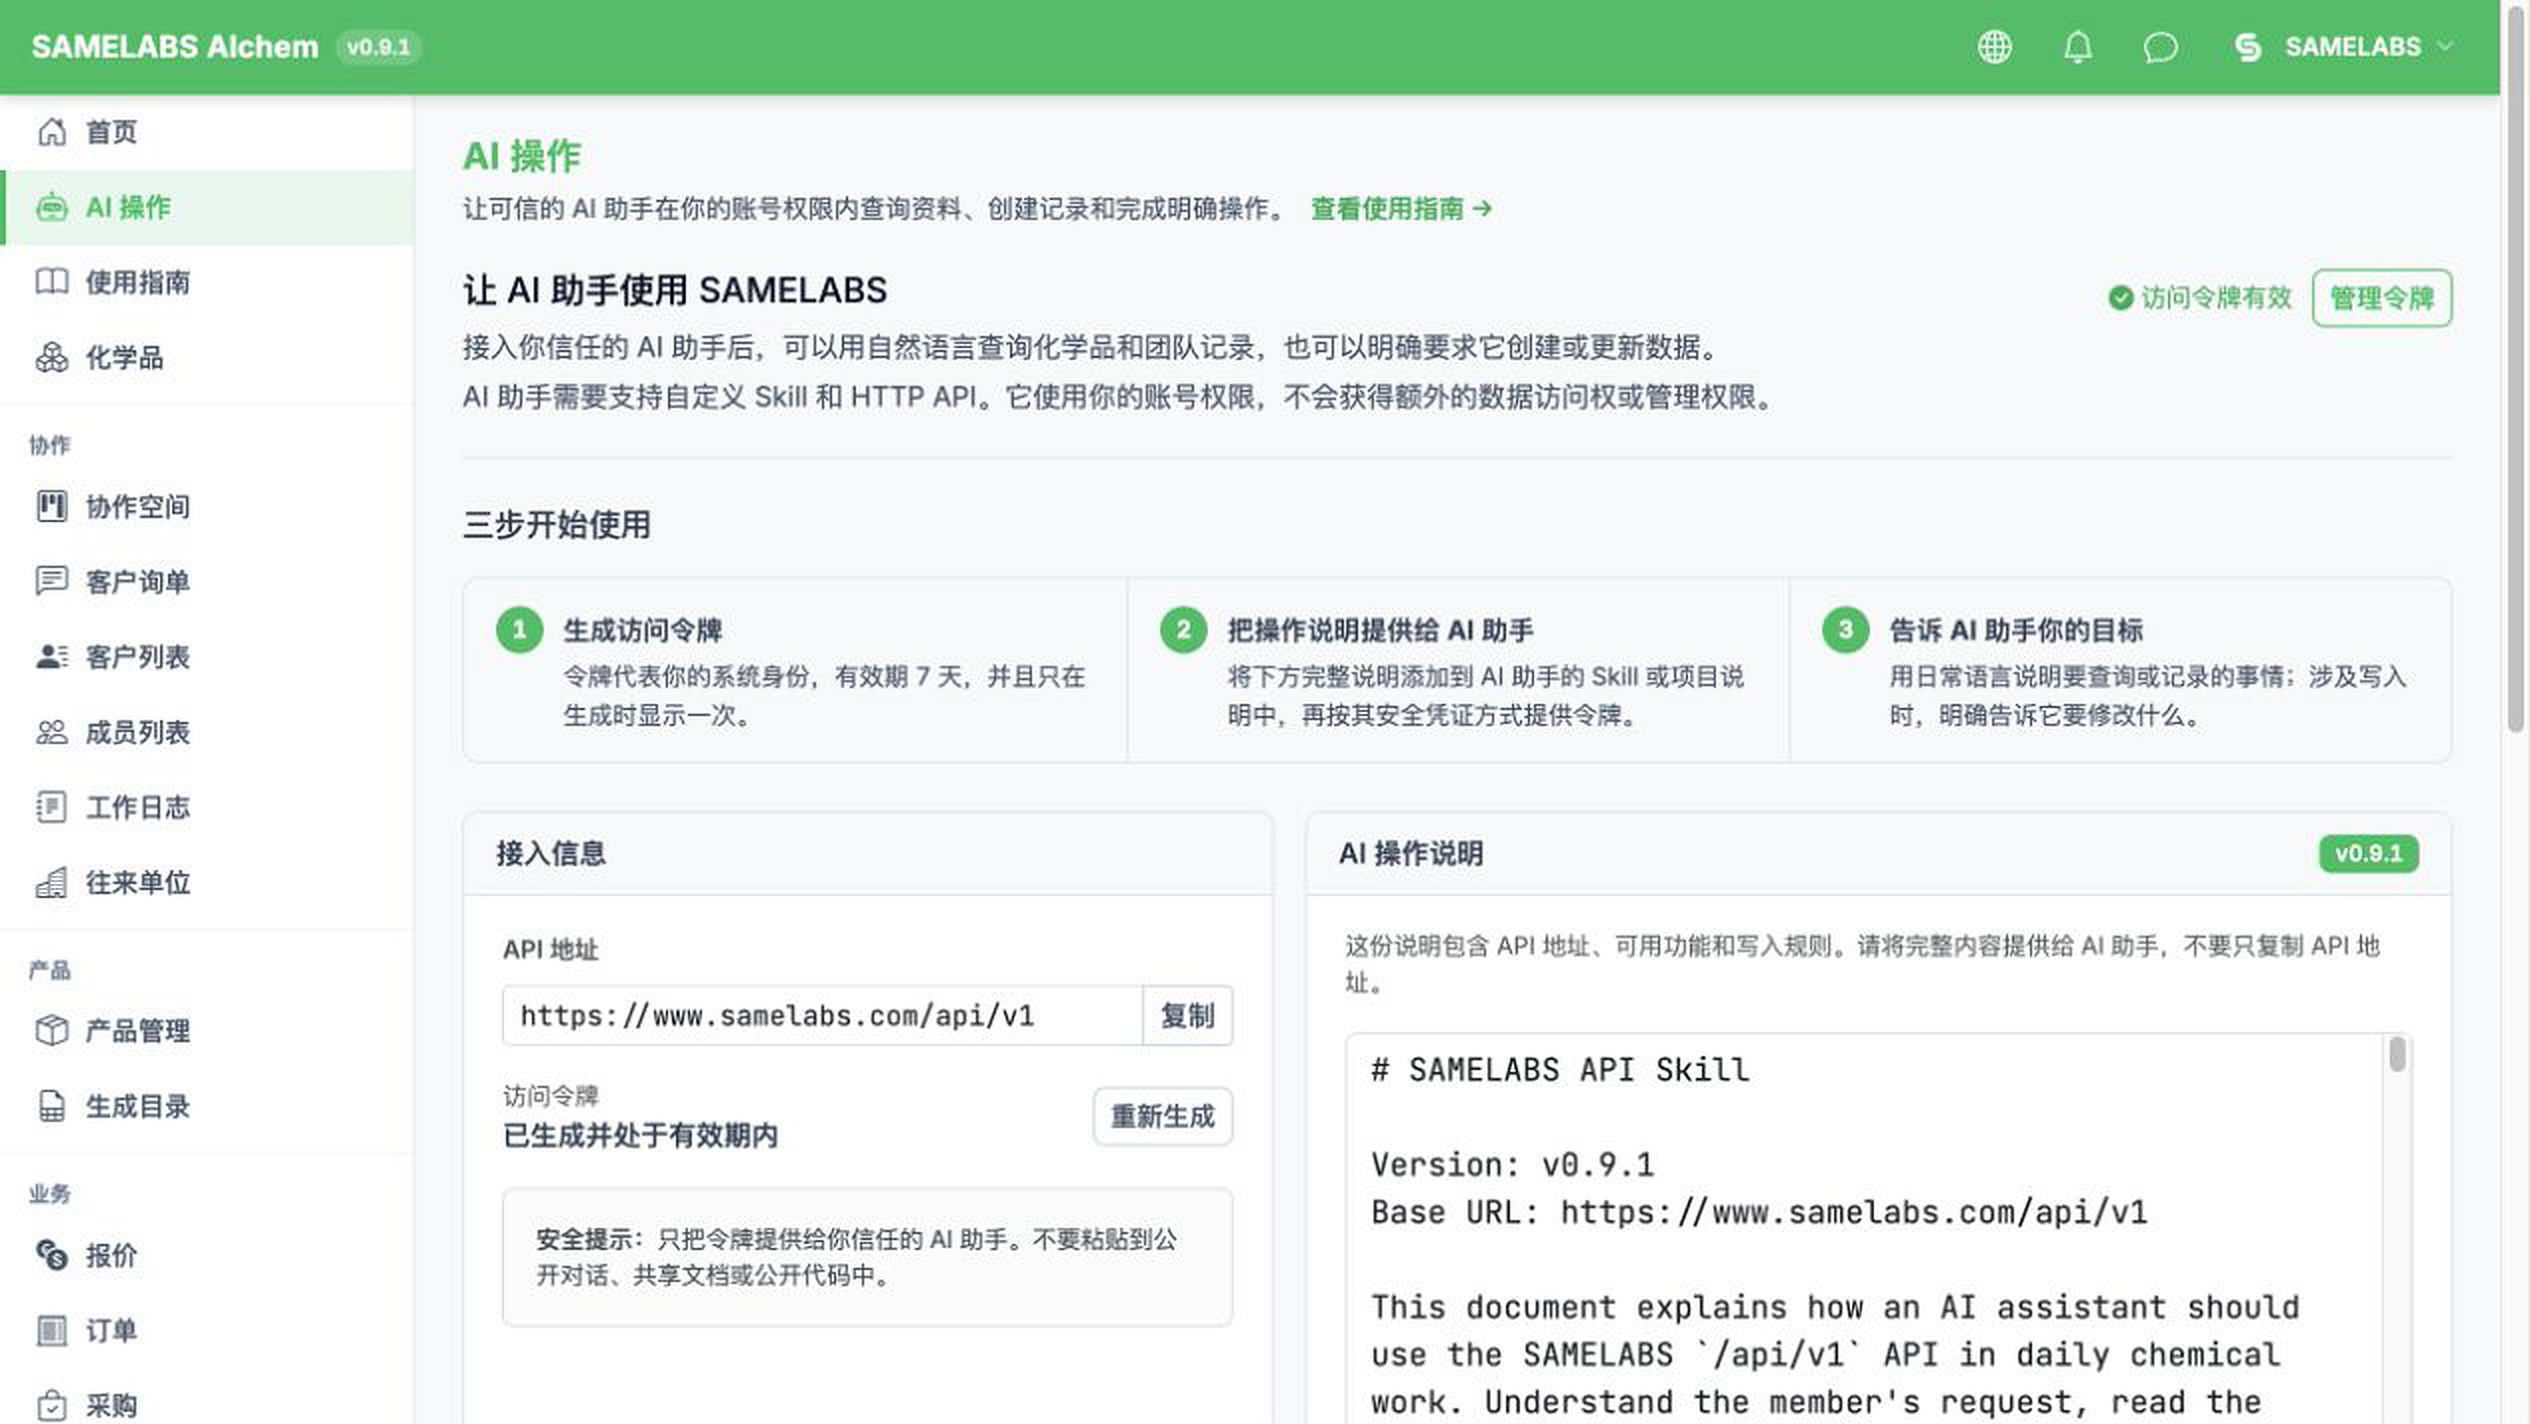Click the coins icon beside 报价
Viewport: 2530px width, 1424px height.
click(x=52, y=1255)
